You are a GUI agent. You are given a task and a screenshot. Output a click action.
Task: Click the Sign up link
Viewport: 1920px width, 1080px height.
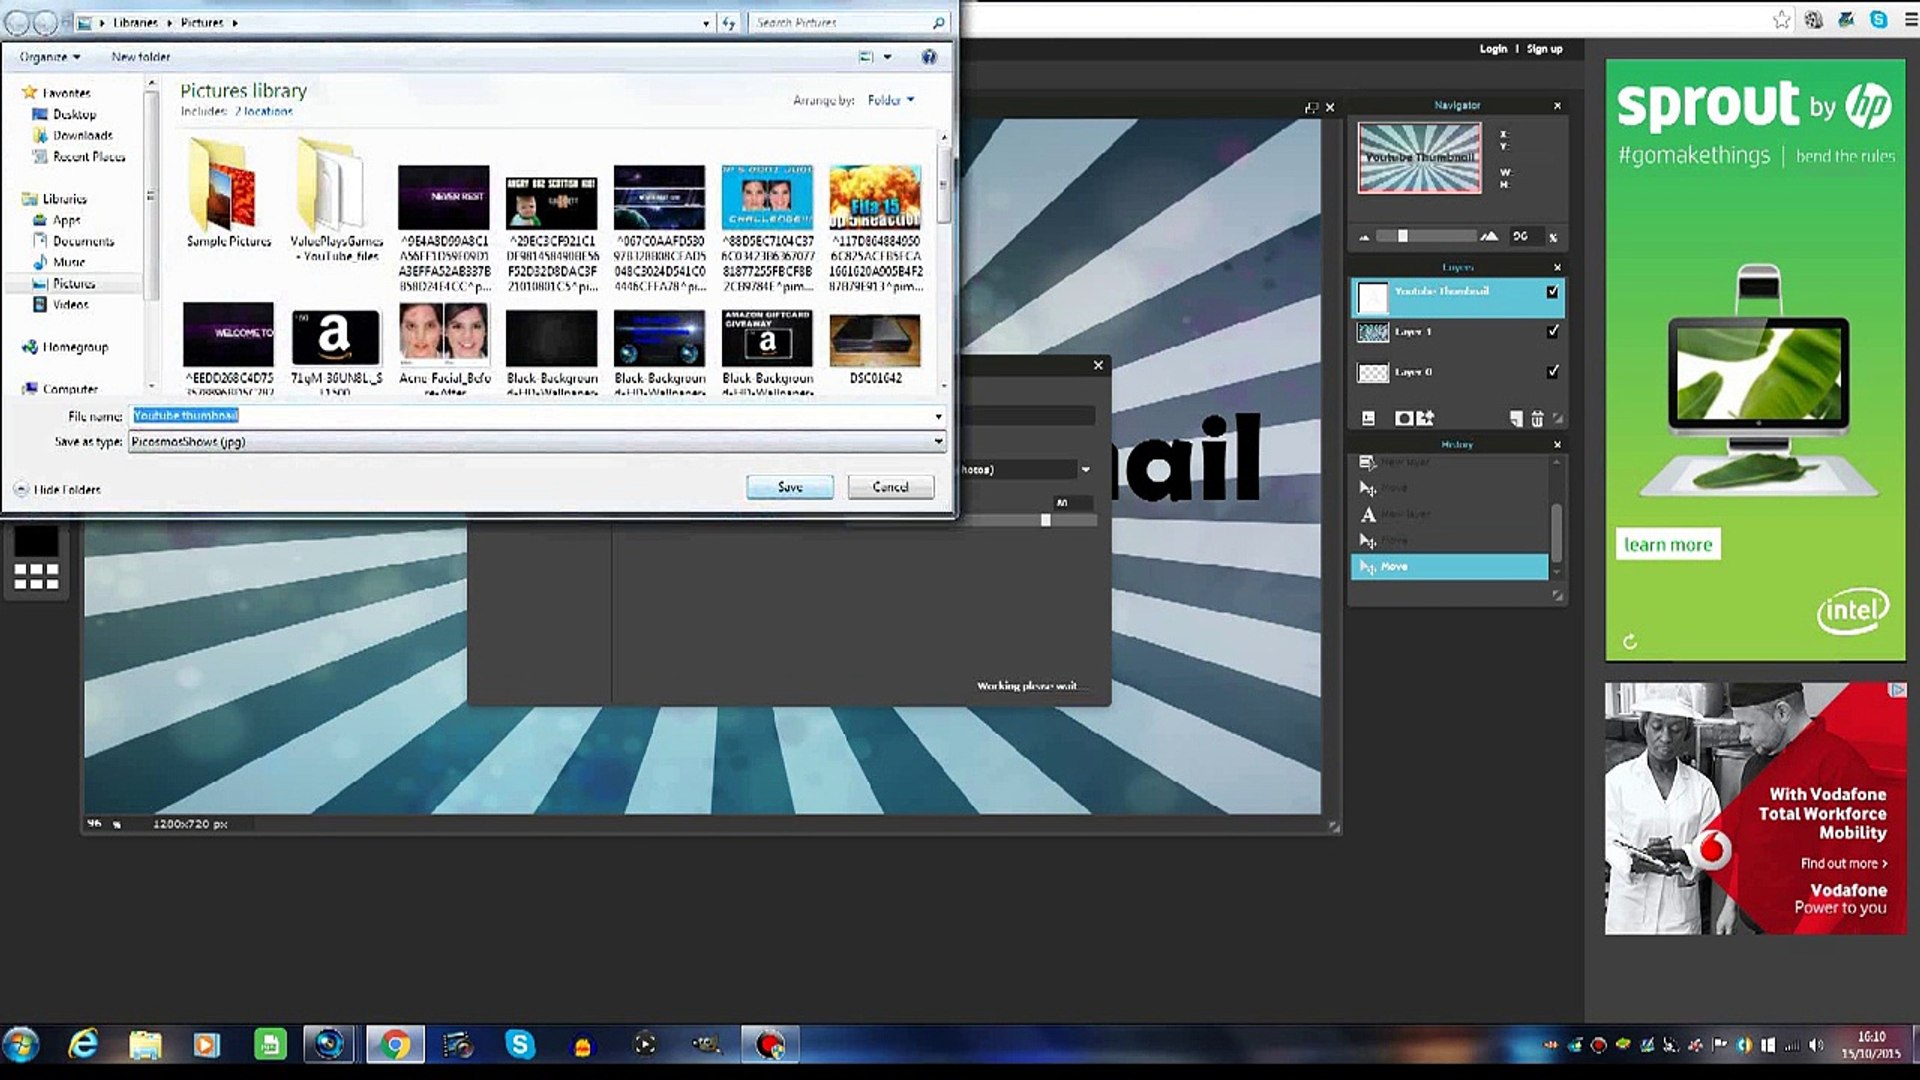pos(1544,49)
